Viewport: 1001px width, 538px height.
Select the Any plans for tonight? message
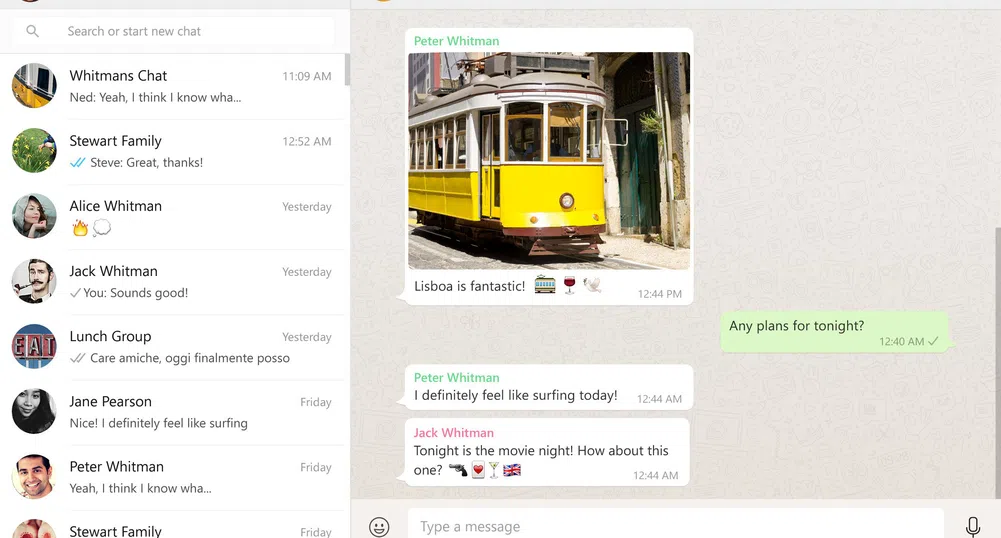(x=834, y=332)
